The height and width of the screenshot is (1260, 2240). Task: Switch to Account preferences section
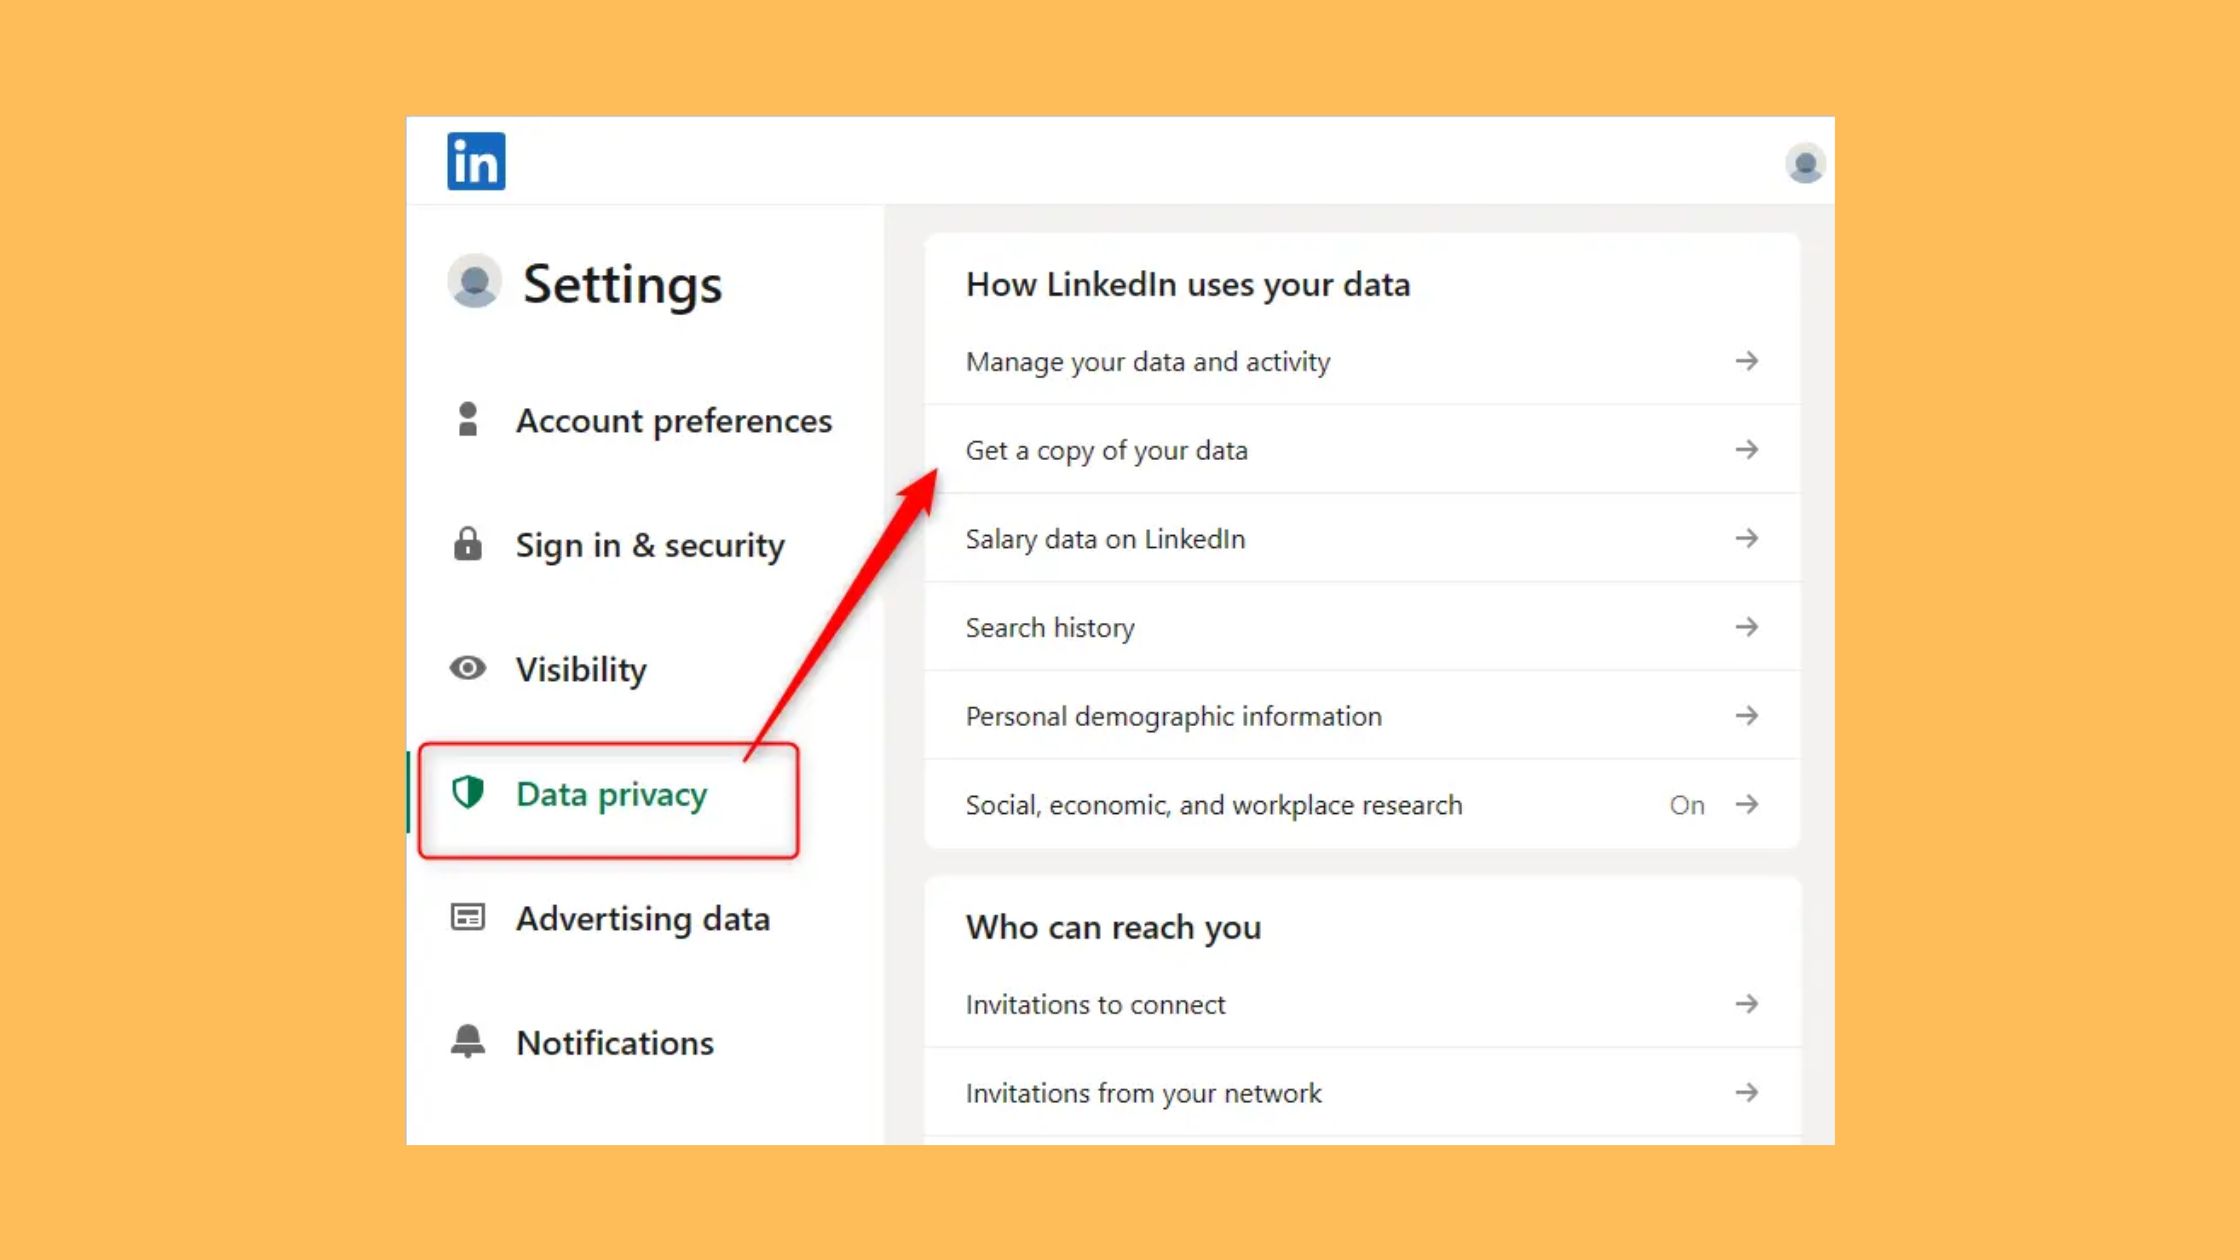coord(674,420)
